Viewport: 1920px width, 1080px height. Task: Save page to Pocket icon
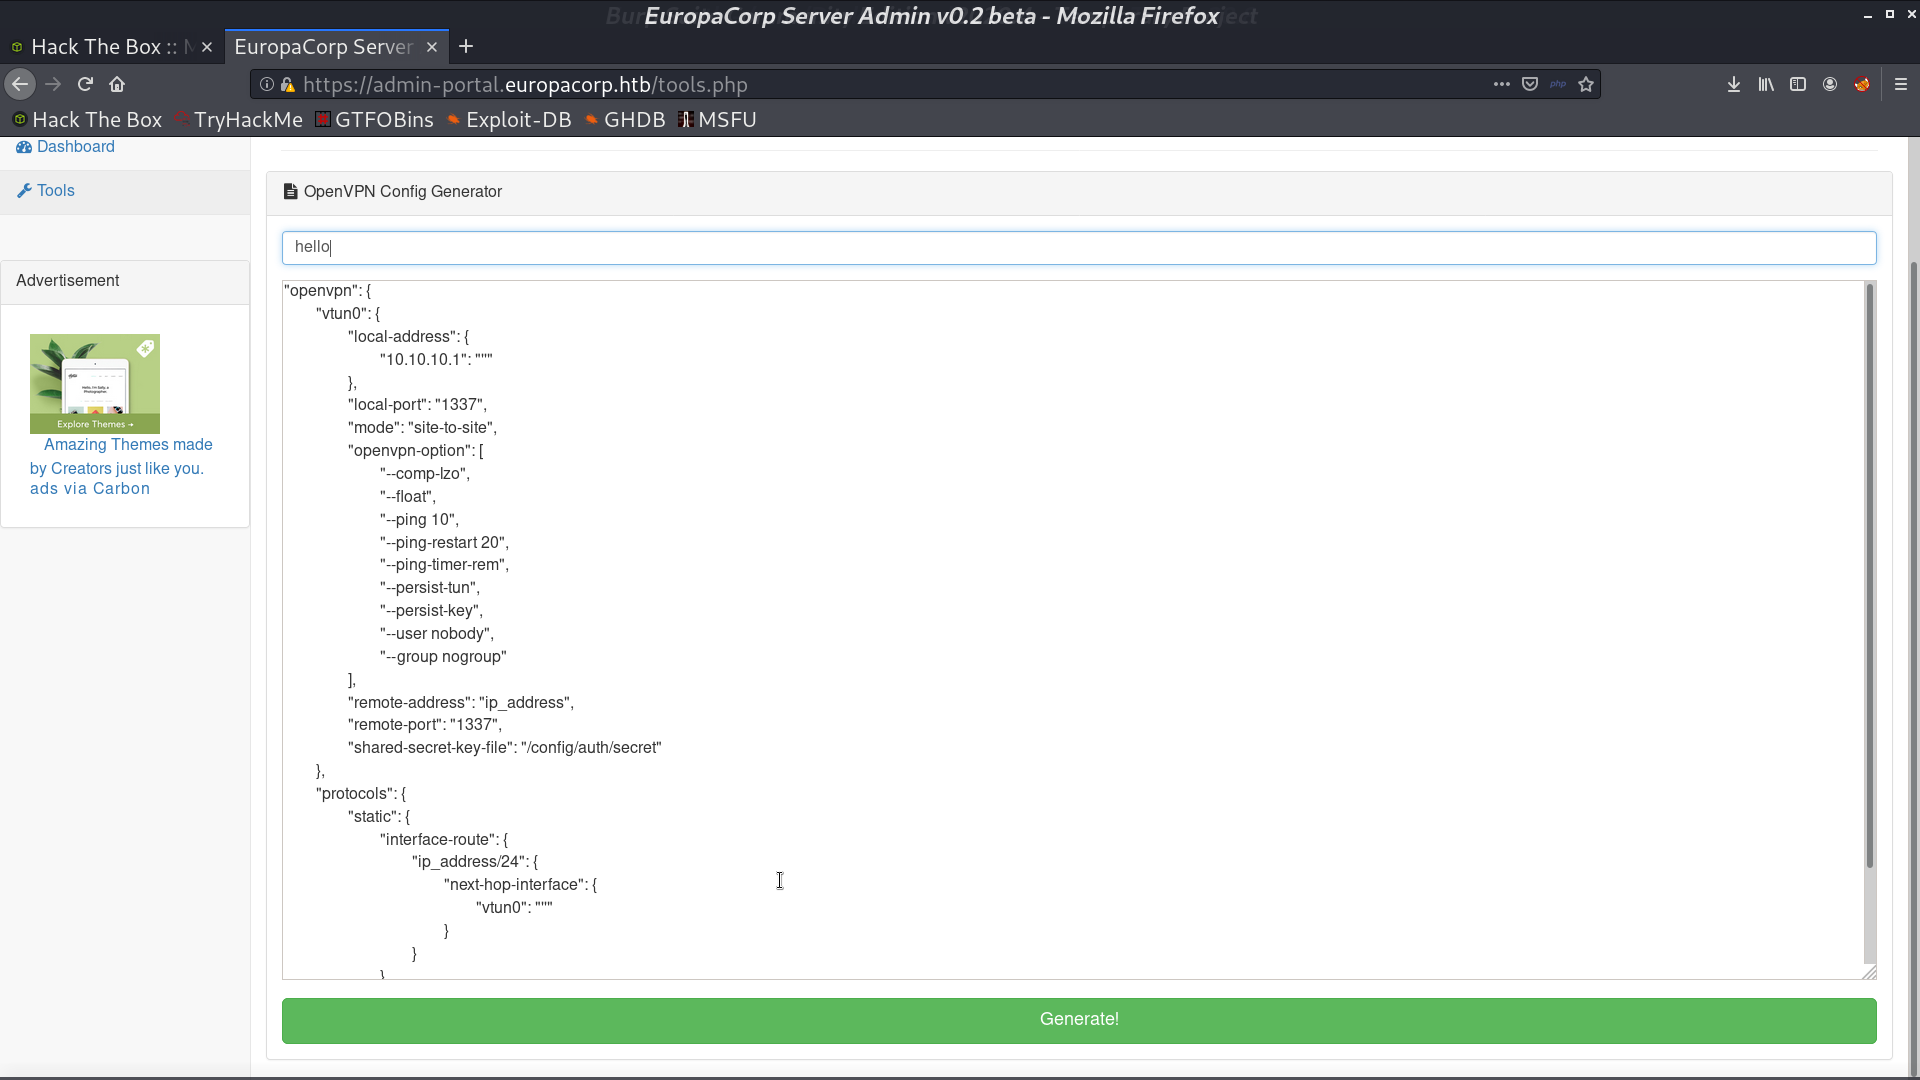[1530, 85]
